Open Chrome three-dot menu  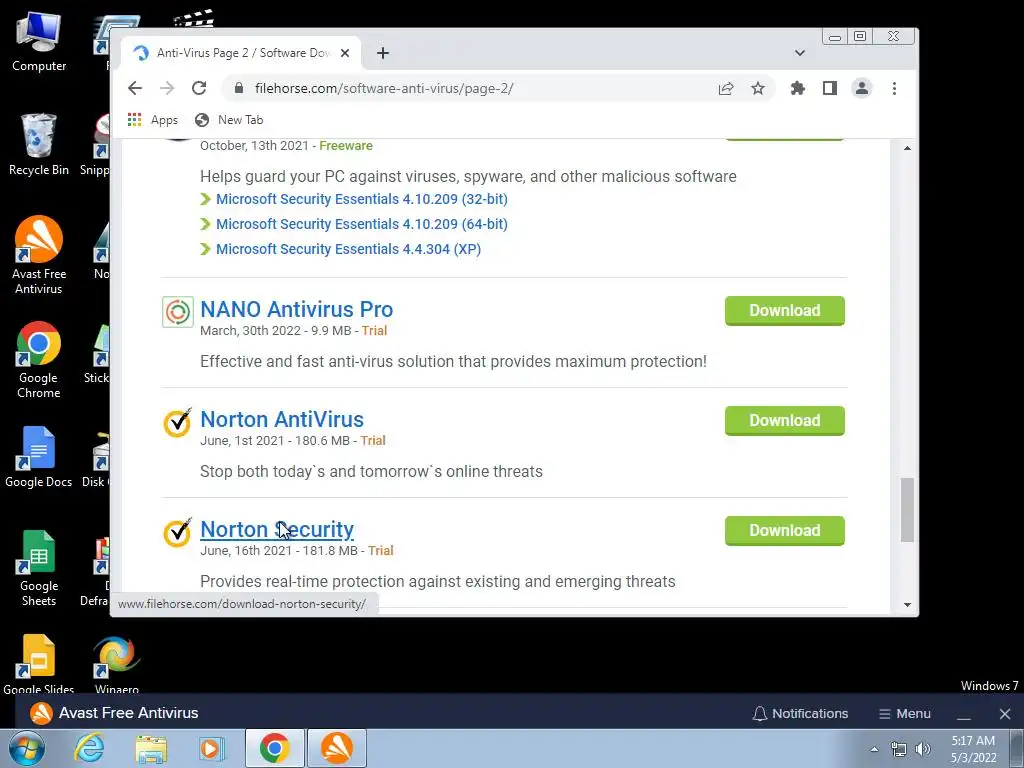(894, 88)
